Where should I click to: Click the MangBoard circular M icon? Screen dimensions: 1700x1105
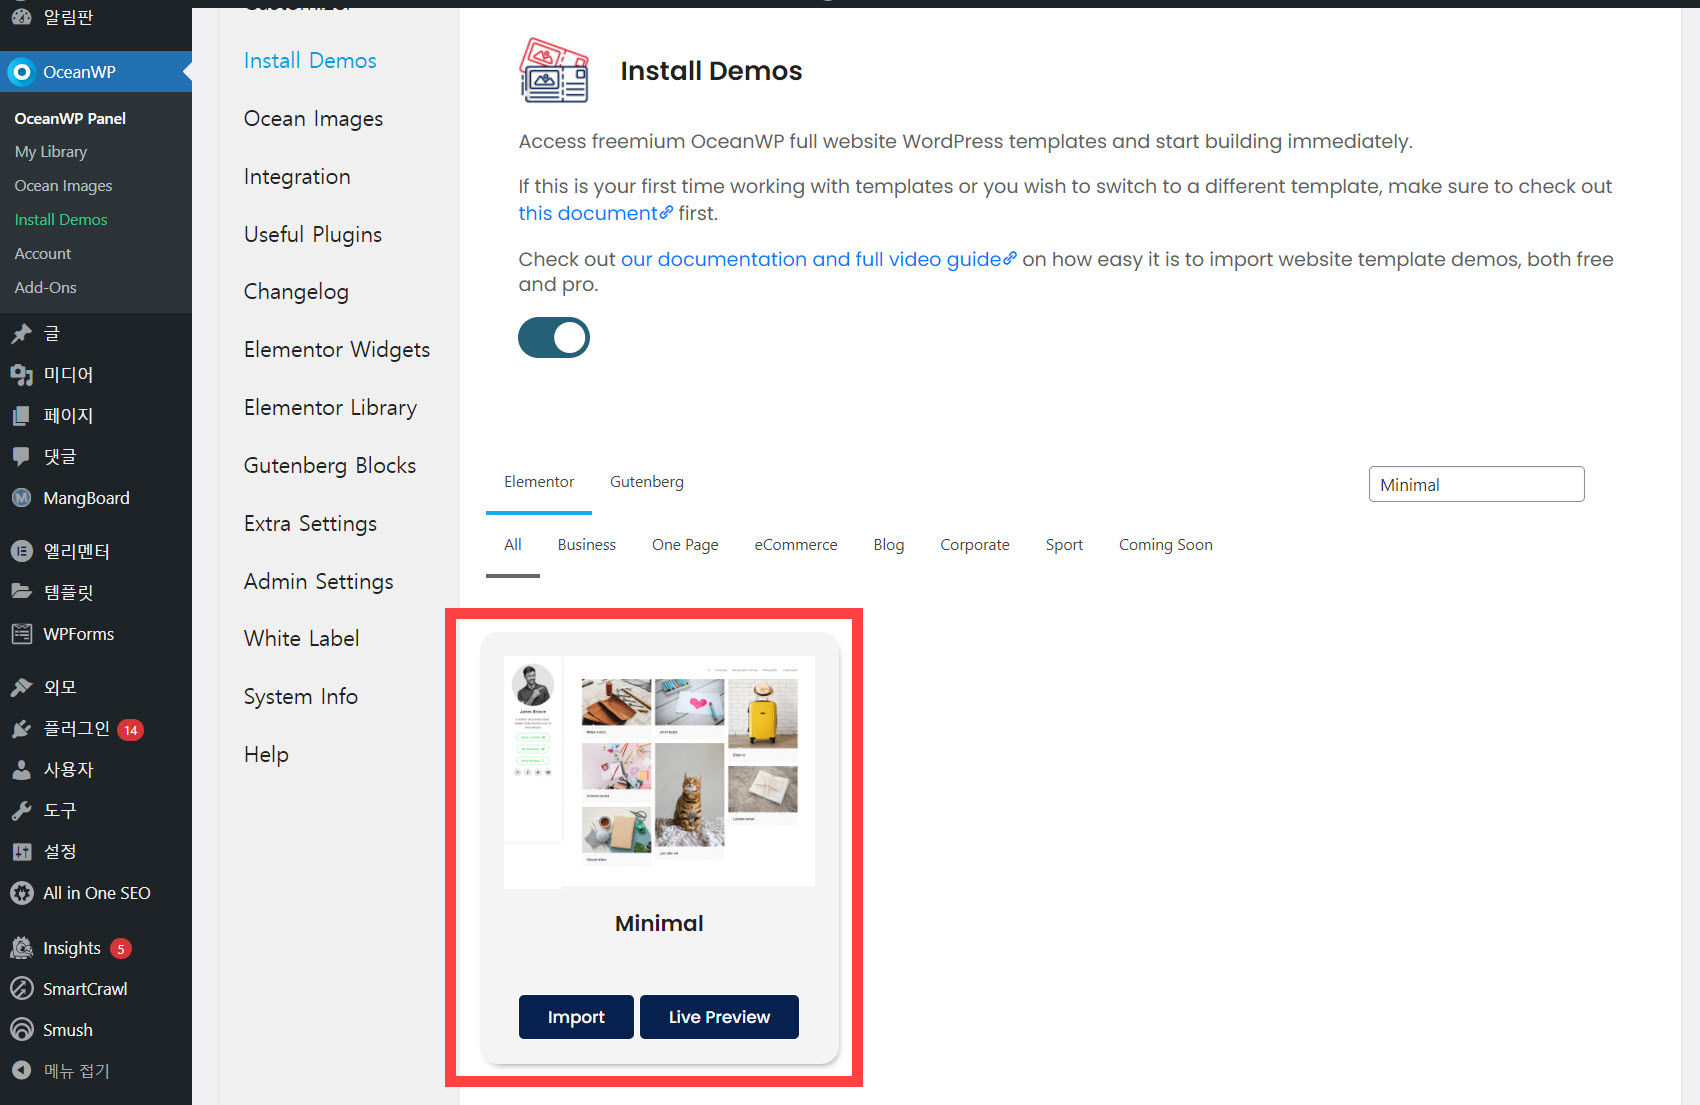point(21,498)
